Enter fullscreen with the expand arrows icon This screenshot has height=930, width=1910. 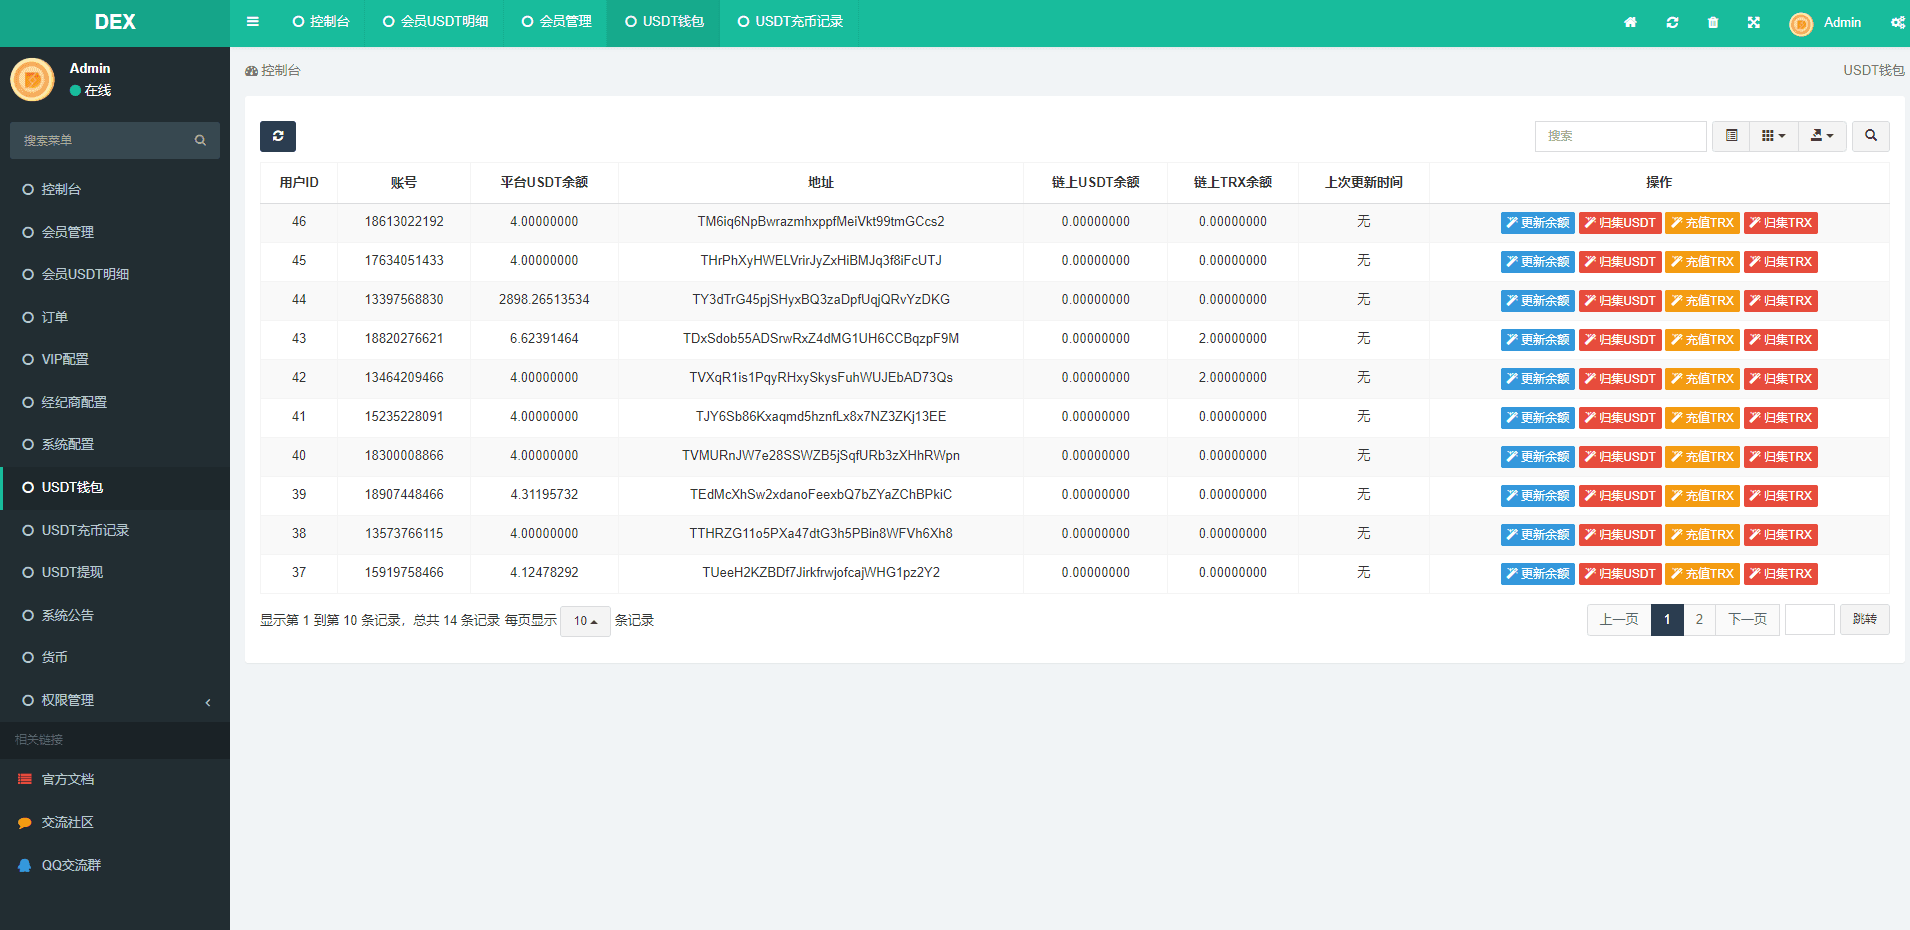click(x=1754, y=22)
